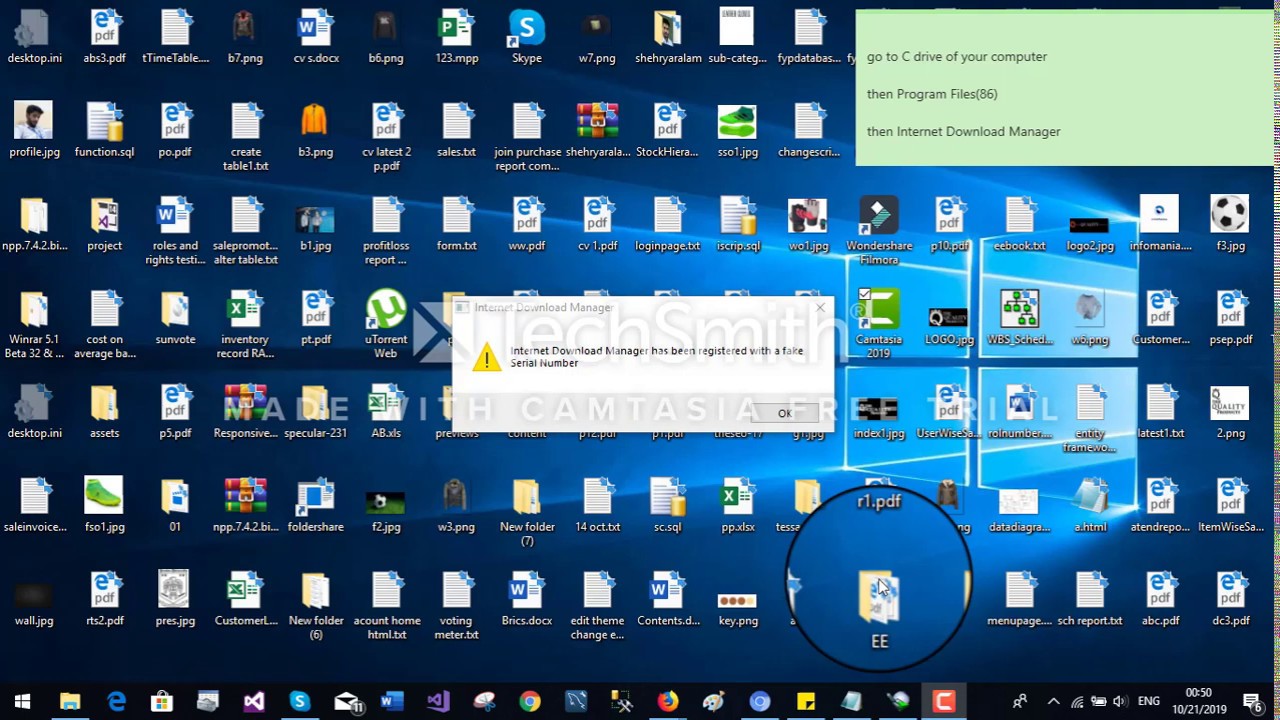Select the StockHiera... pdf file
The height and width of the screenshot is (720, 1280).
[x=667, y=131]
